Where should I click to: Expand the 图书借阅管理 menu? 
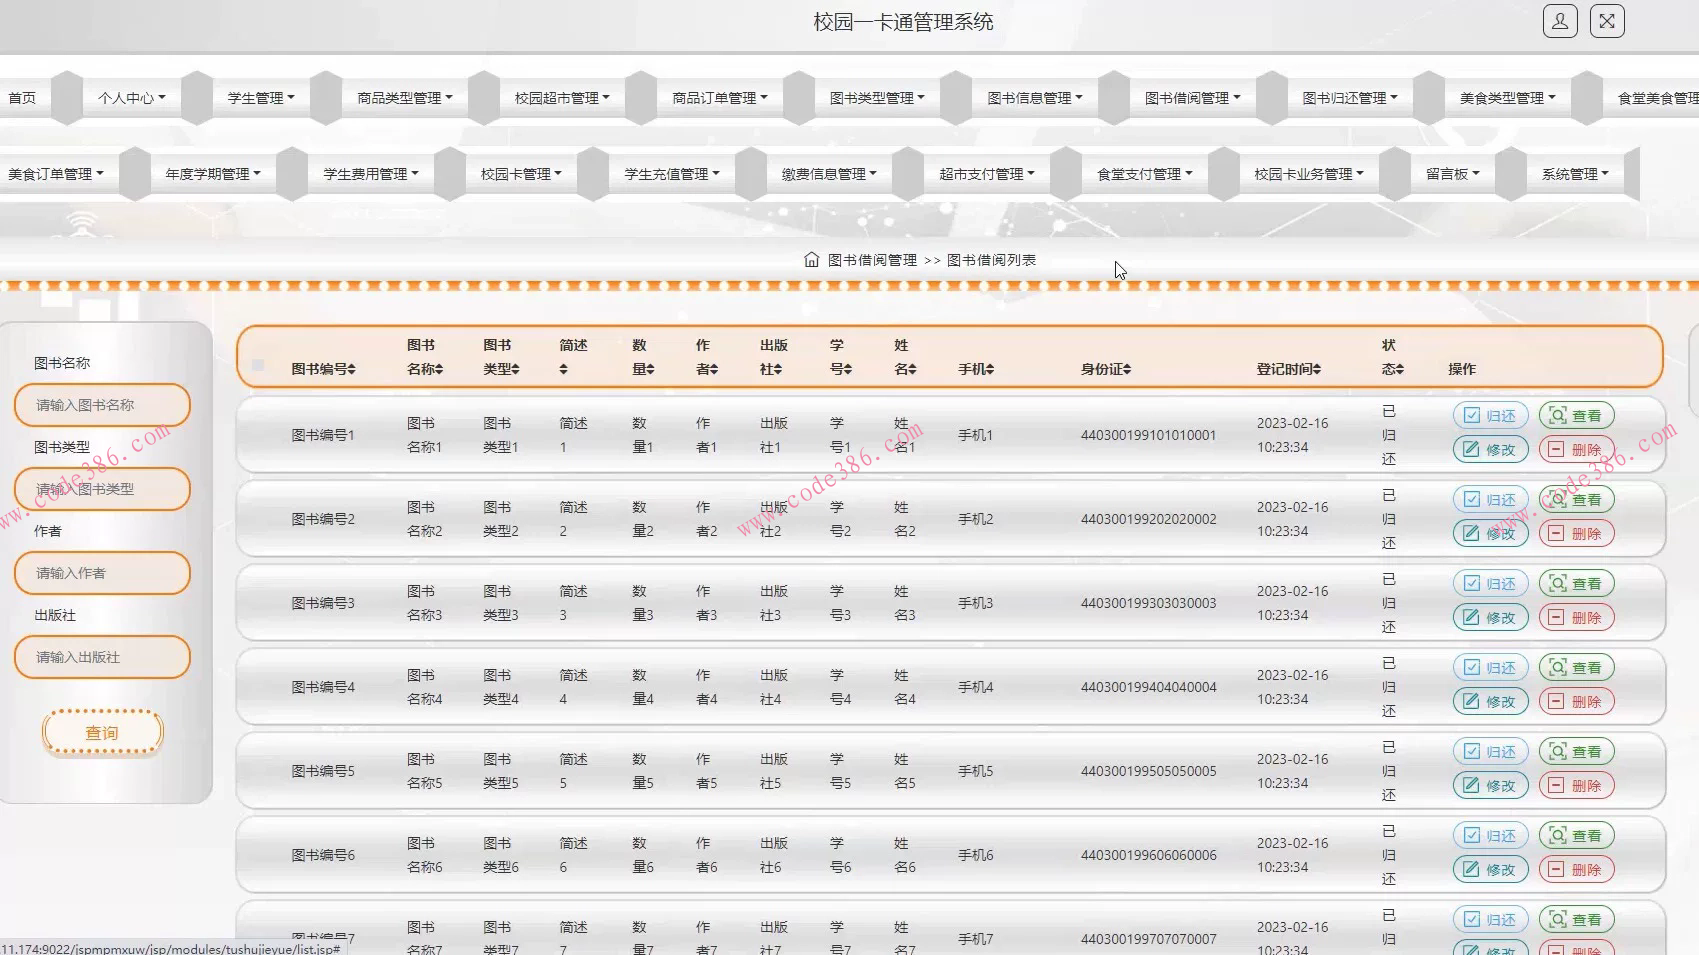(1192, 98)
